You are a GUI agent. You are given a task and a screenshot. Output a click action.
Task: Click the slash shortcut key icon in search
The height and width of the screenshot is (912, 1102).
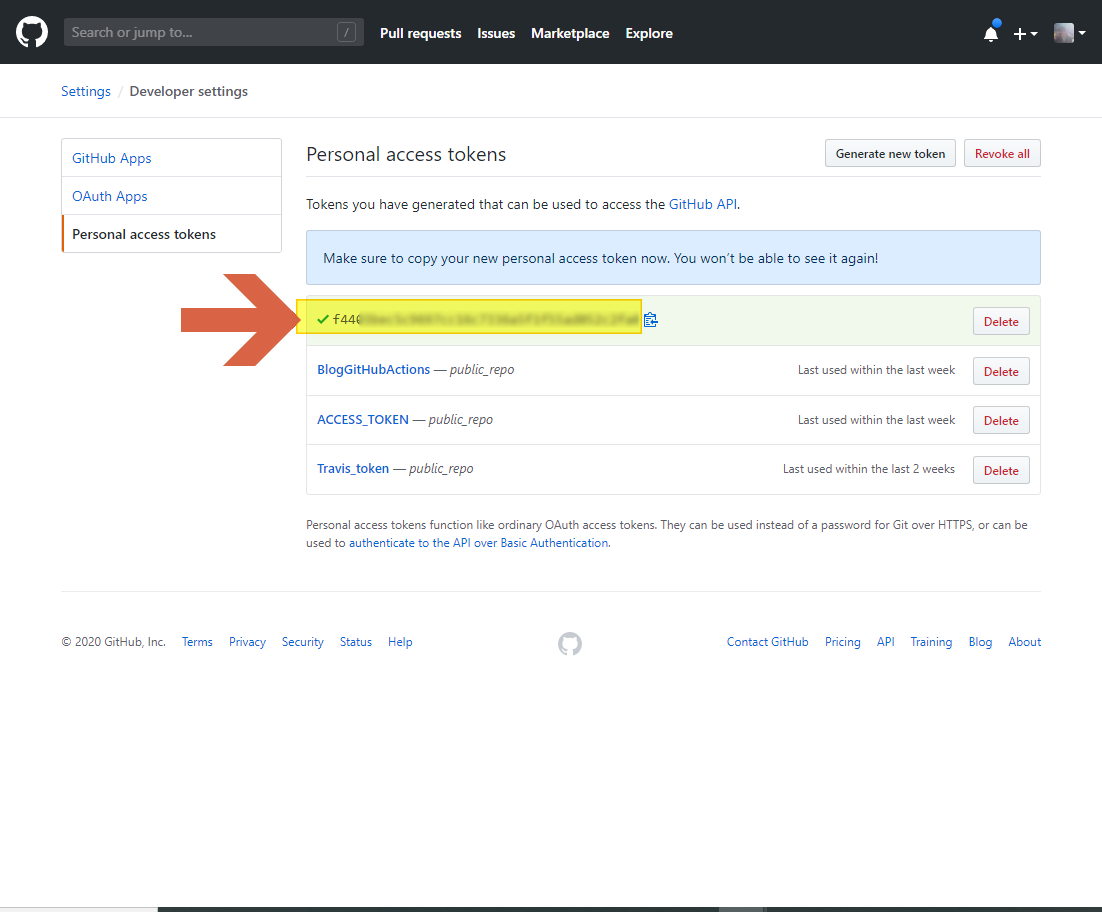pos(346,32)
